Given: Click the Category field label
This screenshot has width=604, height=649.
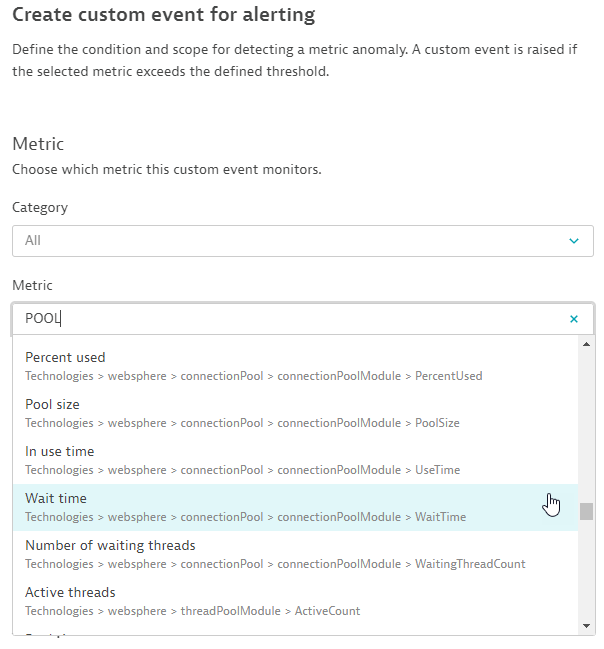Looking at the screenshot, I should pos(40,208).
